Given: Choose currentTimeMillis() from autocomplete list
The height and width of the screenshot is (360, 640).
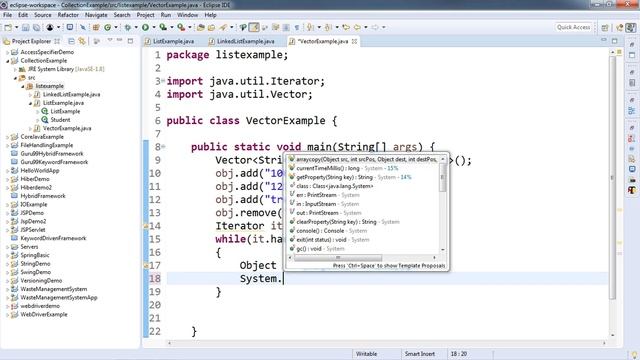Looking at the screenshot, I should [347, 168].
